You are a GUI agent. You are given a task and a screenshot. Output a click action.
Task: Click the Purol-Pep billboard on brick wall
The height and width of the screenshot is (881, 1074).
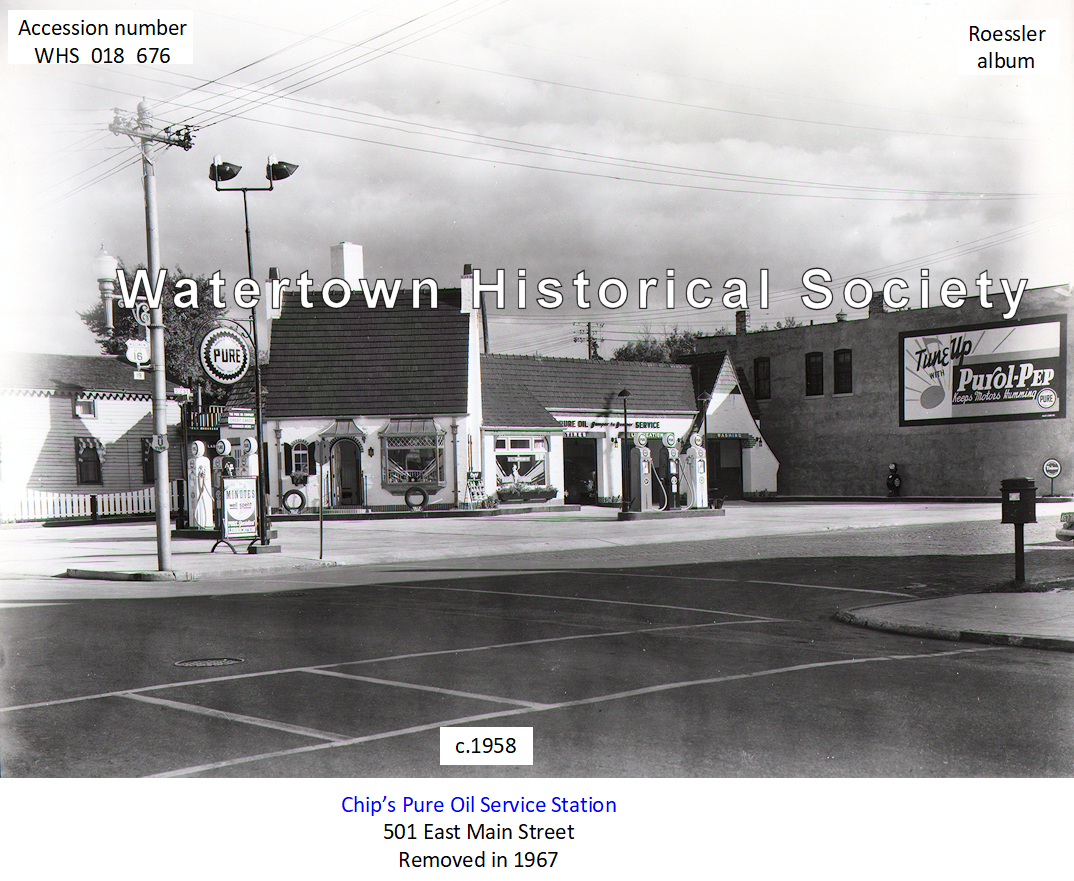click(x=981, y=371)
